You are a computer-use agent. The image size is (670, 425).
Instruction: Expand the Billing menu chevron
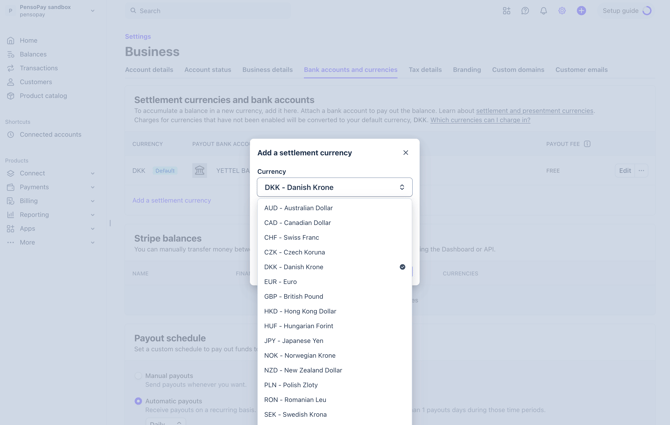click(x=92, y=201)
